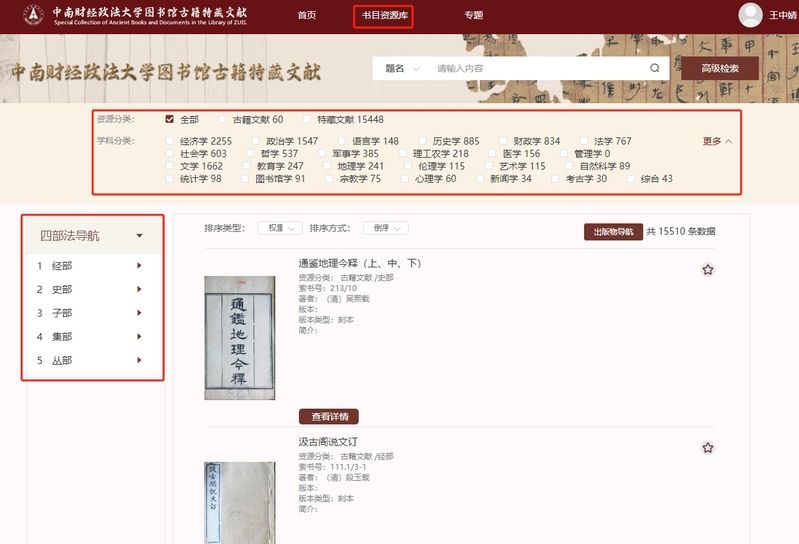The height and width of the screenshot is (544, 799).
Task: Star the 汲古阁说文订 entry
Action: point(708,447)
